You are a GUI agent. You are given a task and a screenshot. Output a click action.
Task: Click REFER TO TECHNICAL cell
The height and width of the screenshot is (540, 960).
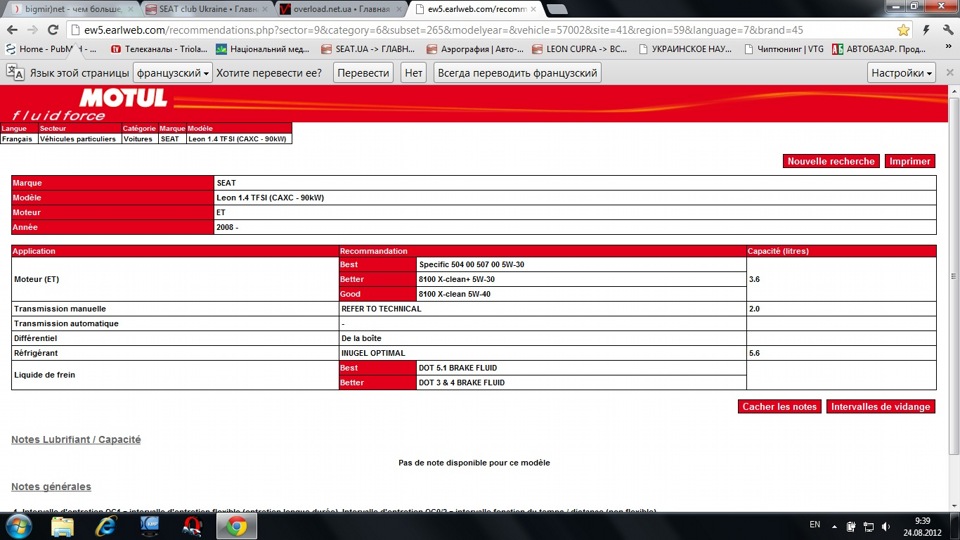542,309
